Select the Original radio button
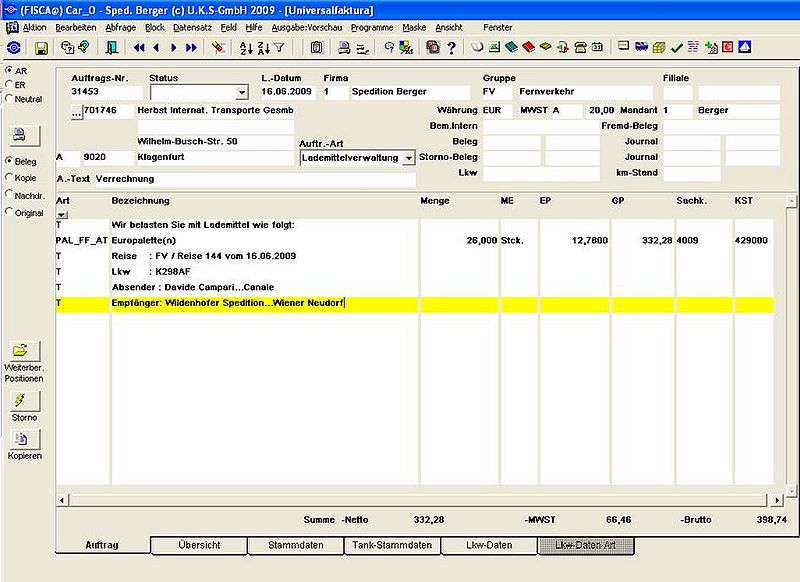The image size is (800, 582). [x=9, y=212]
